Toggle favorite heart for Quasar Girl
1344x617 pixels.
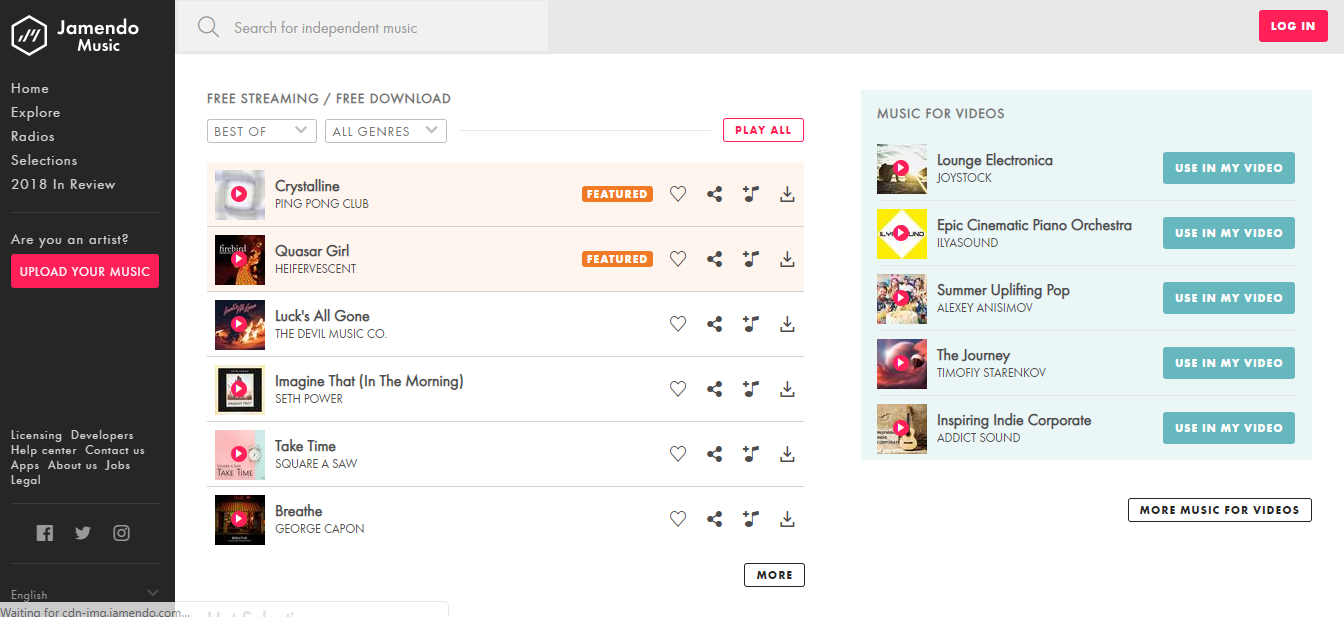coord(678,259)
